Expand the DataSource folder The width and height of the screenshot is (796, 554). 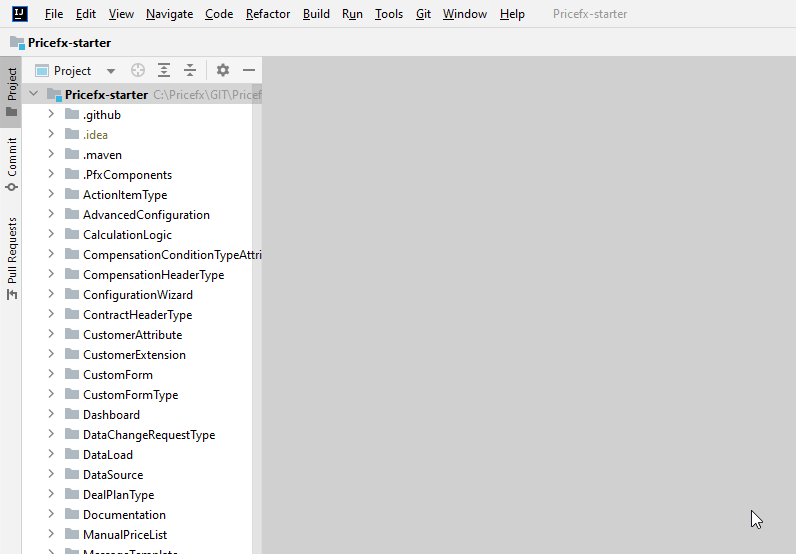click(51, 474)
